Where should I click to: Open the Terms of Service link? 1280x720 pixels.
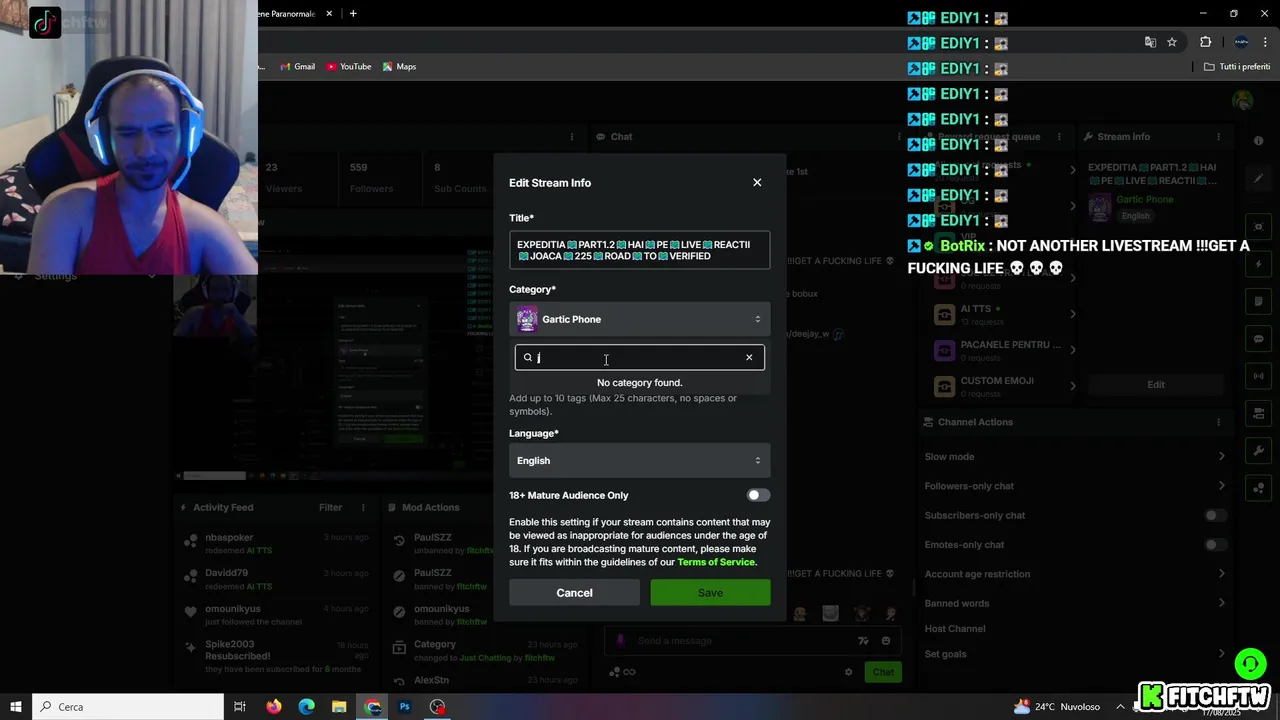tap(716, 562)
